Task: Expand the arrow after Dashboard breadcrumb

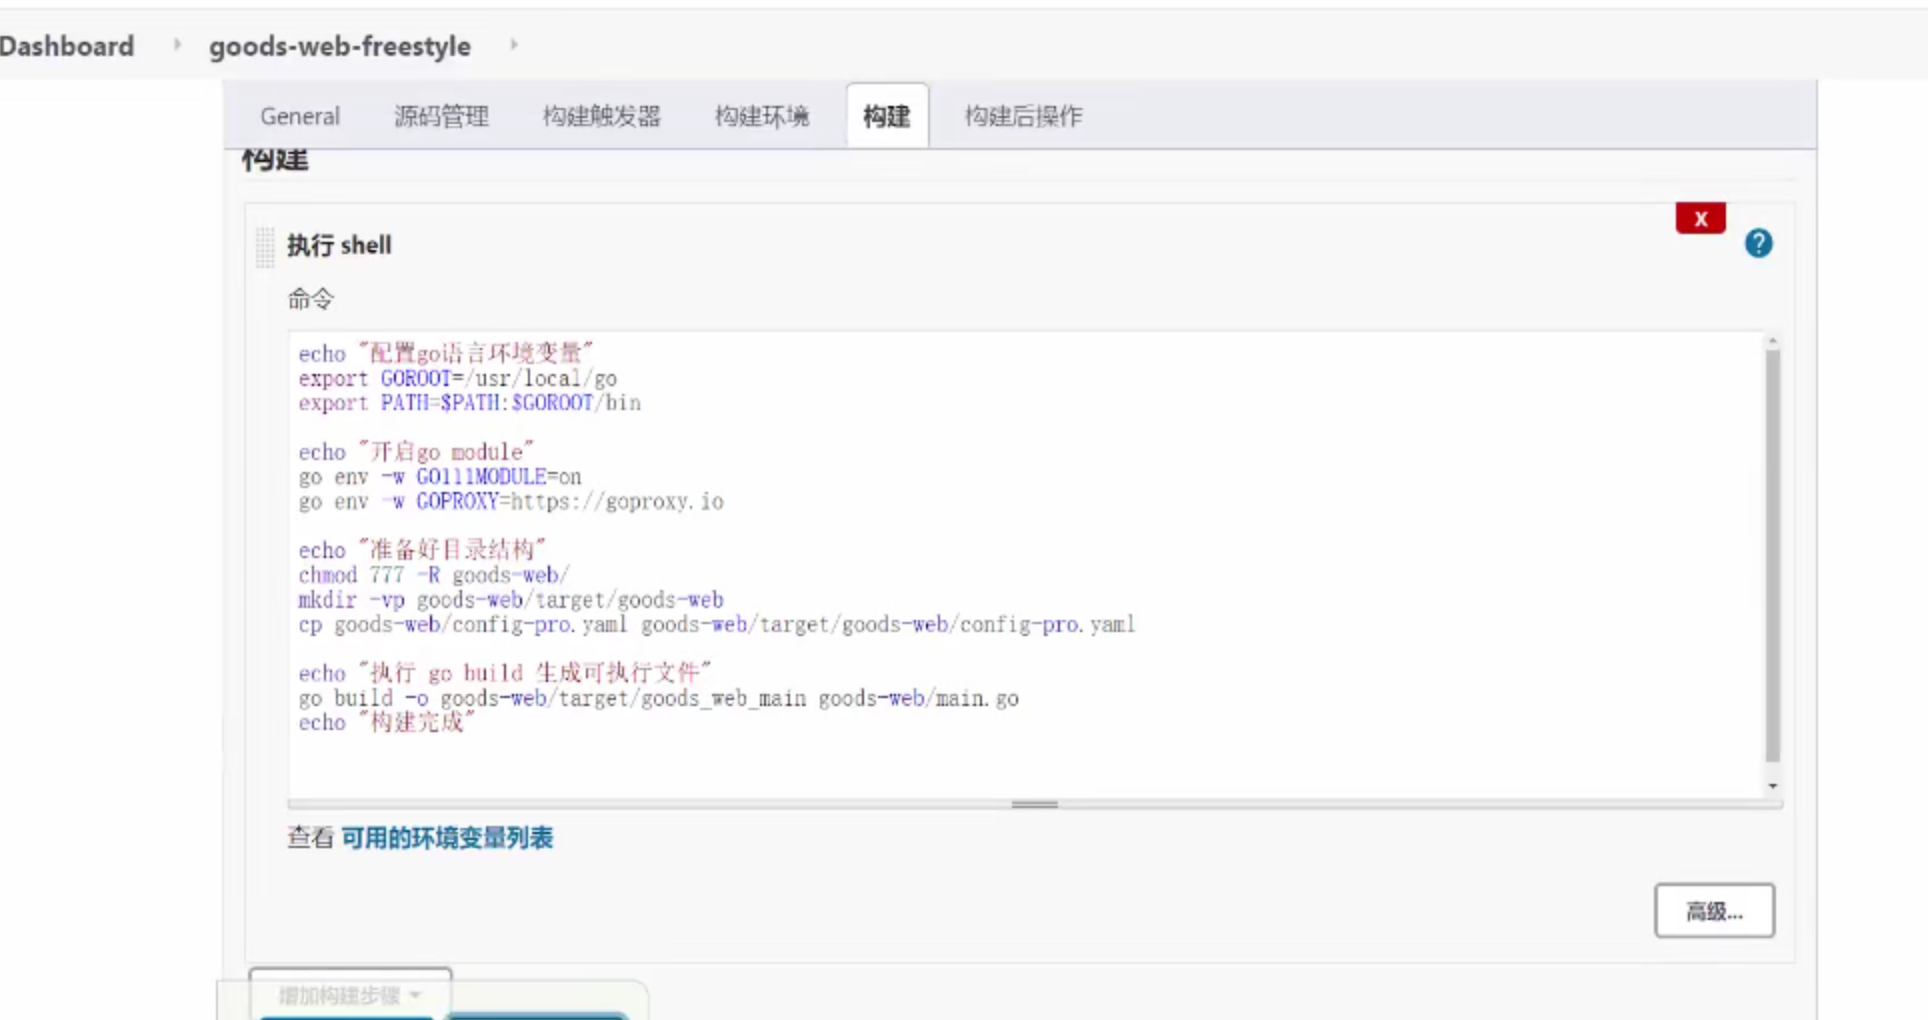Action: click(177, 45)
